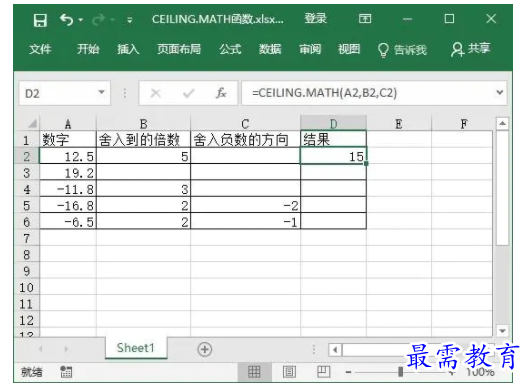Expand the Name Box dropdown arrow
The image size is (528, 388).
click(x=101, y=92)
